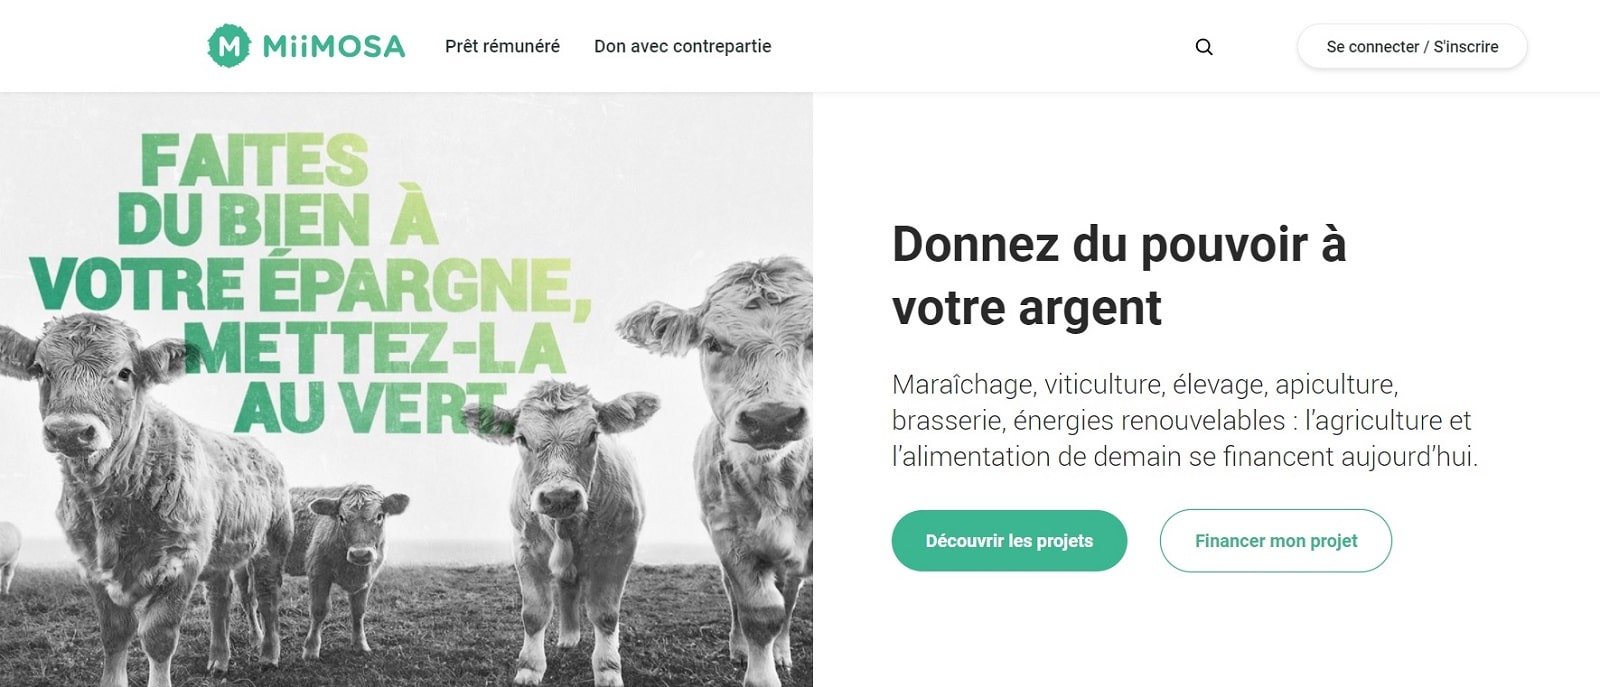1600x687 pixels.
Task: Click the green FAITES word in banner
Action: click(x=255, y=160)
